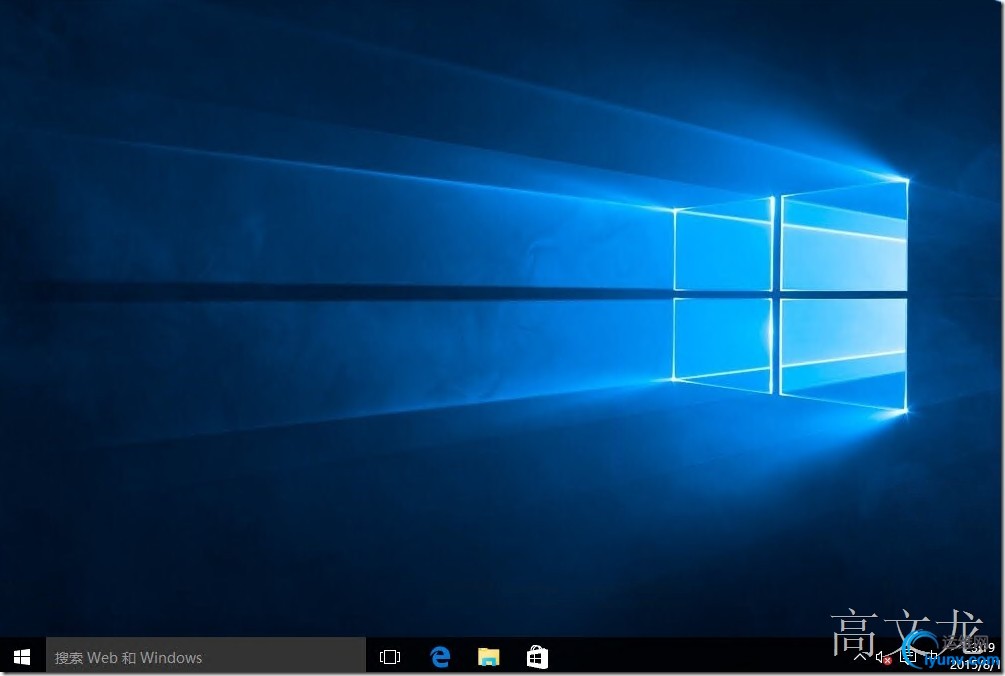Viewport: 1005px width, 676px height.
Task: Launch Microsoft Edge from the taskbar
Action: (440, 657)
